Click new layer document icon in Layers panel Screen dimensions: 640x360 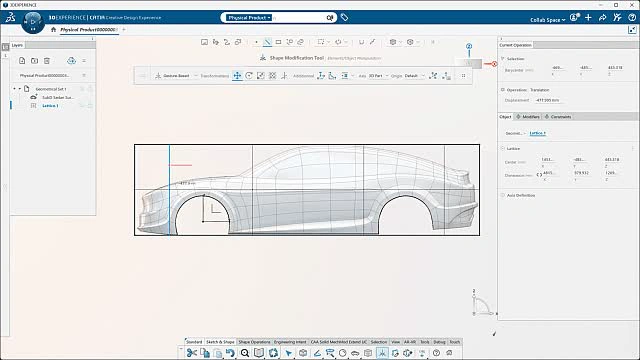coord(22,61)
